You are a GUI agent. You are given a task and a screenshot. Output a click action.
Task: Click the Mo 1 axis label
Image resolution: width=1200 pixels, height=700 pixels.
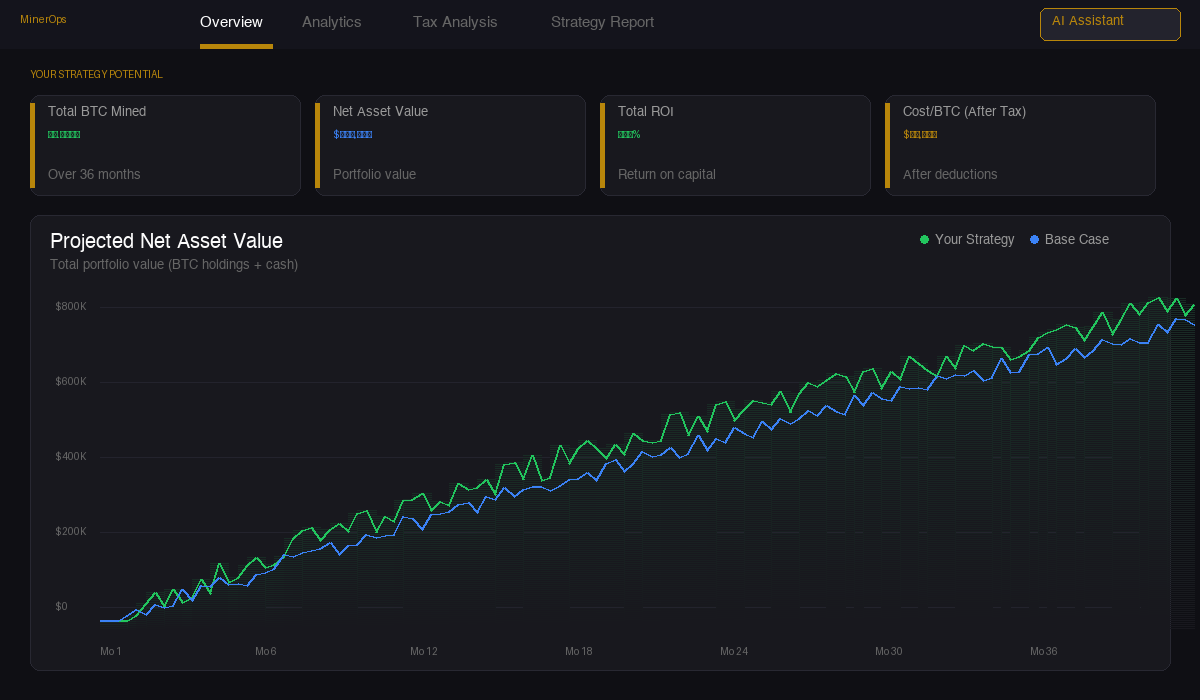[x=111, y=651]
